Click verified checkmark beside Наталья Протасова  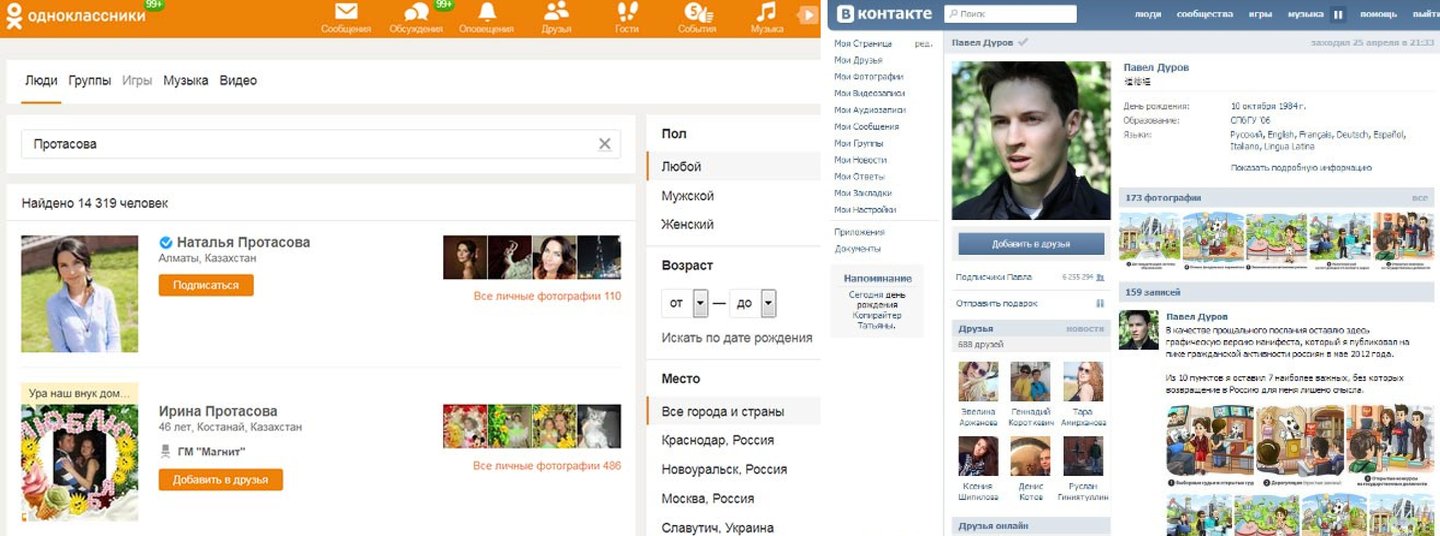166,242
